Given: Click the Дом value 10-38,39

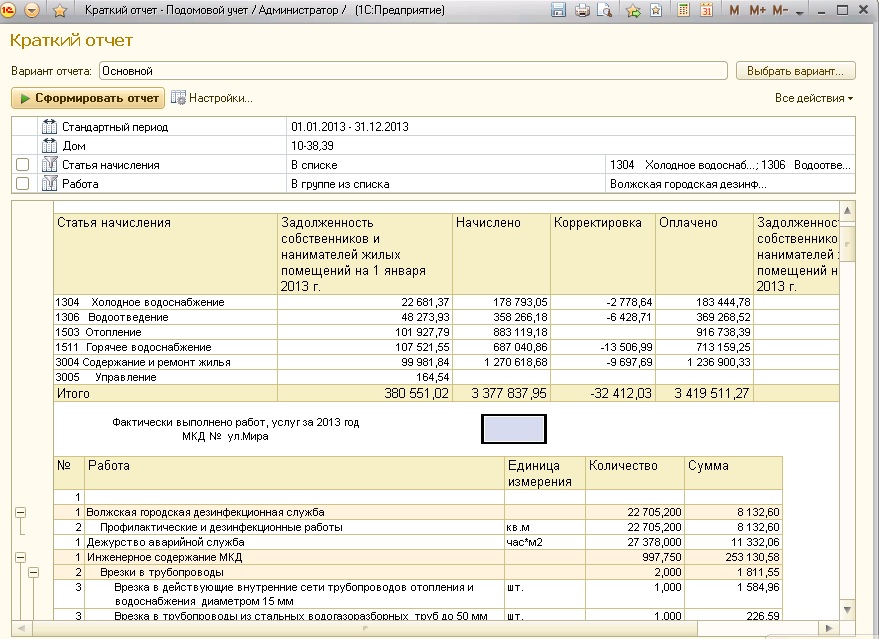Looking at the screenshot, I should (x=312, y=146).
